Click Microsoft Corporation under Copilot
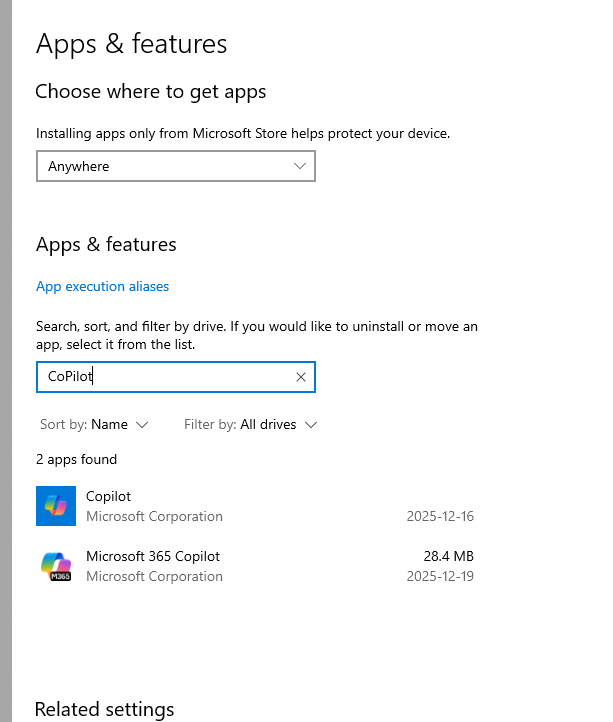Screen dimensions: 613x722 [154, 516]
